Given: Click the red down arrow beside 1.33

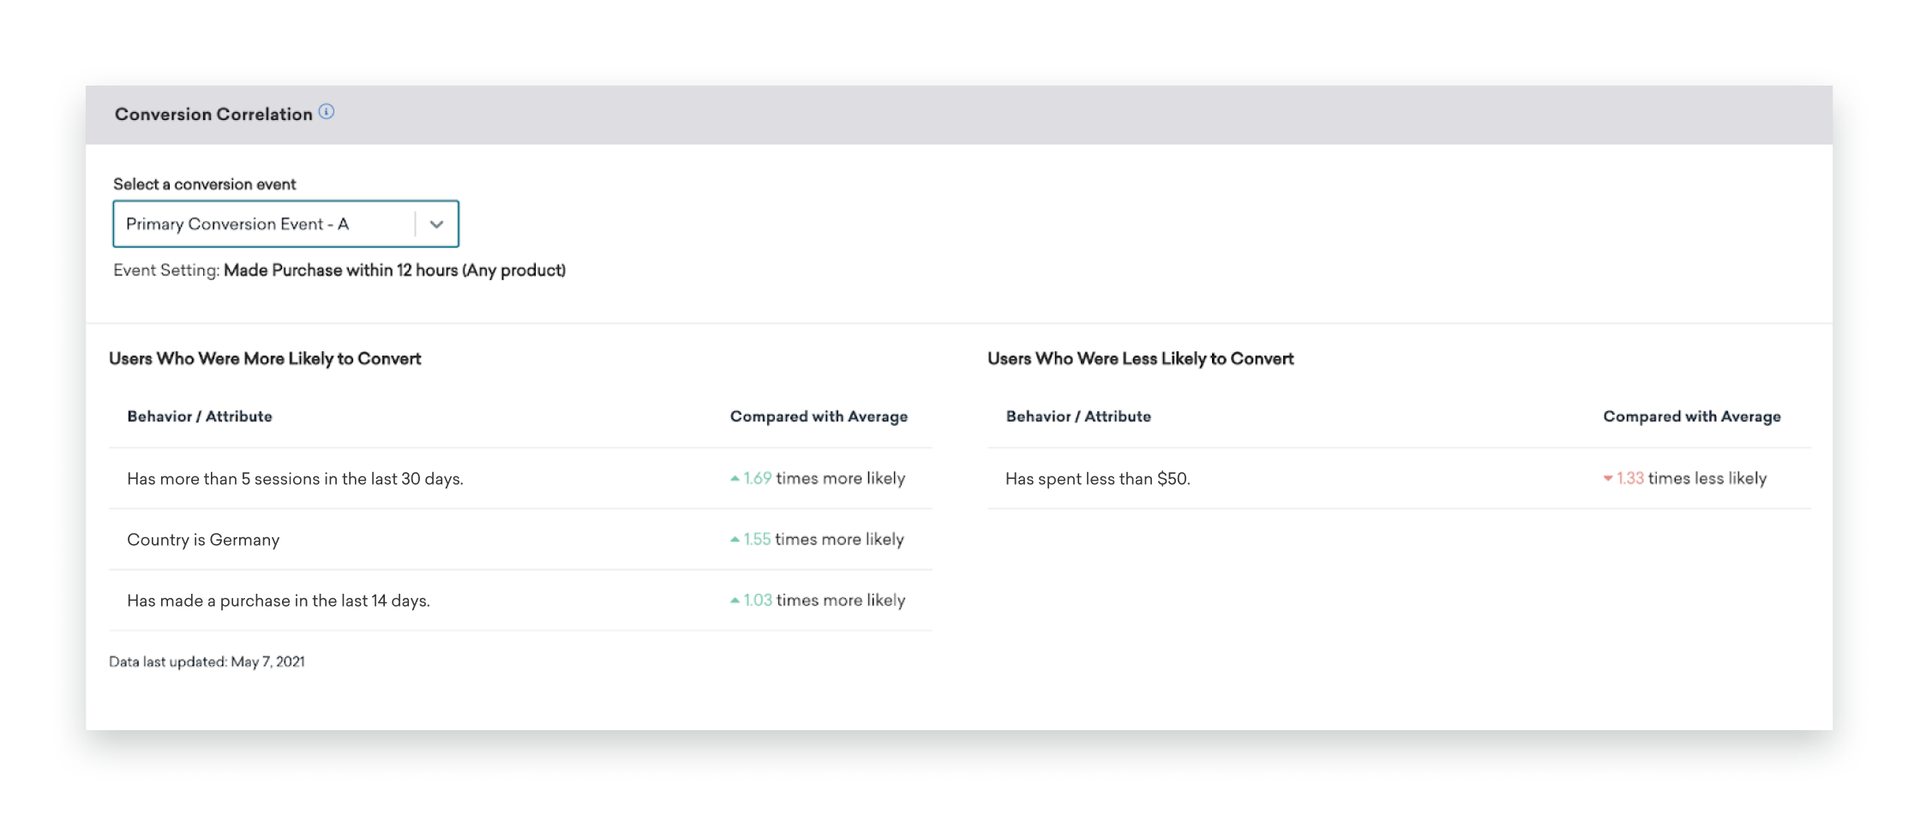Looking at the screenshot, I should (1608, 479).
